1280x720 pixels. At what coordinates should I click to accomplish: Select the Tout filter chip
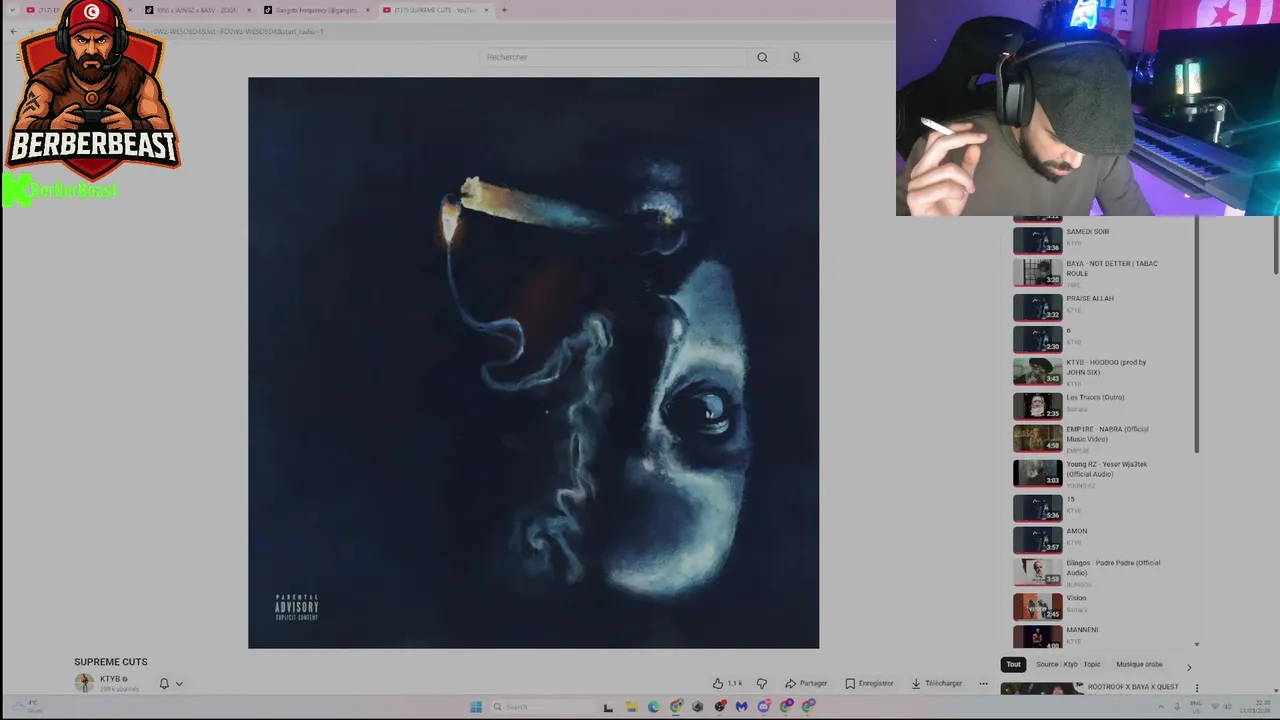point(1013,665)
